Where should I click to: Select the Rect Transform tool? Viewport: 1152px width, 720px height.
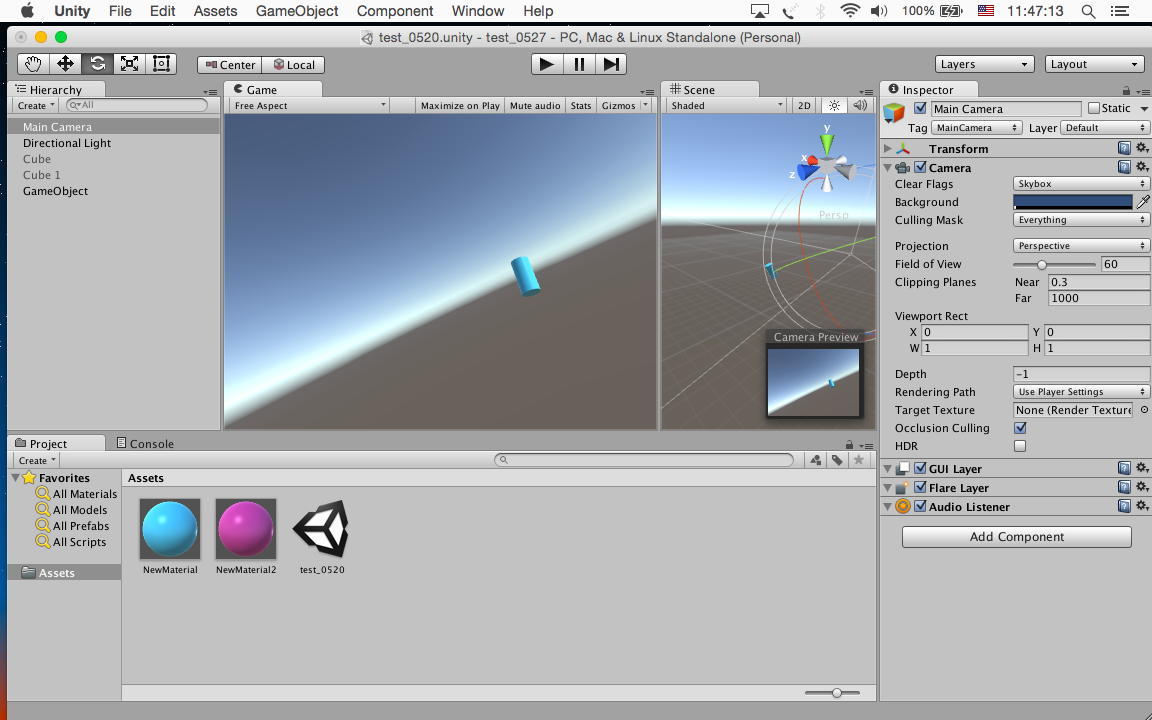(x=161, y=64)
